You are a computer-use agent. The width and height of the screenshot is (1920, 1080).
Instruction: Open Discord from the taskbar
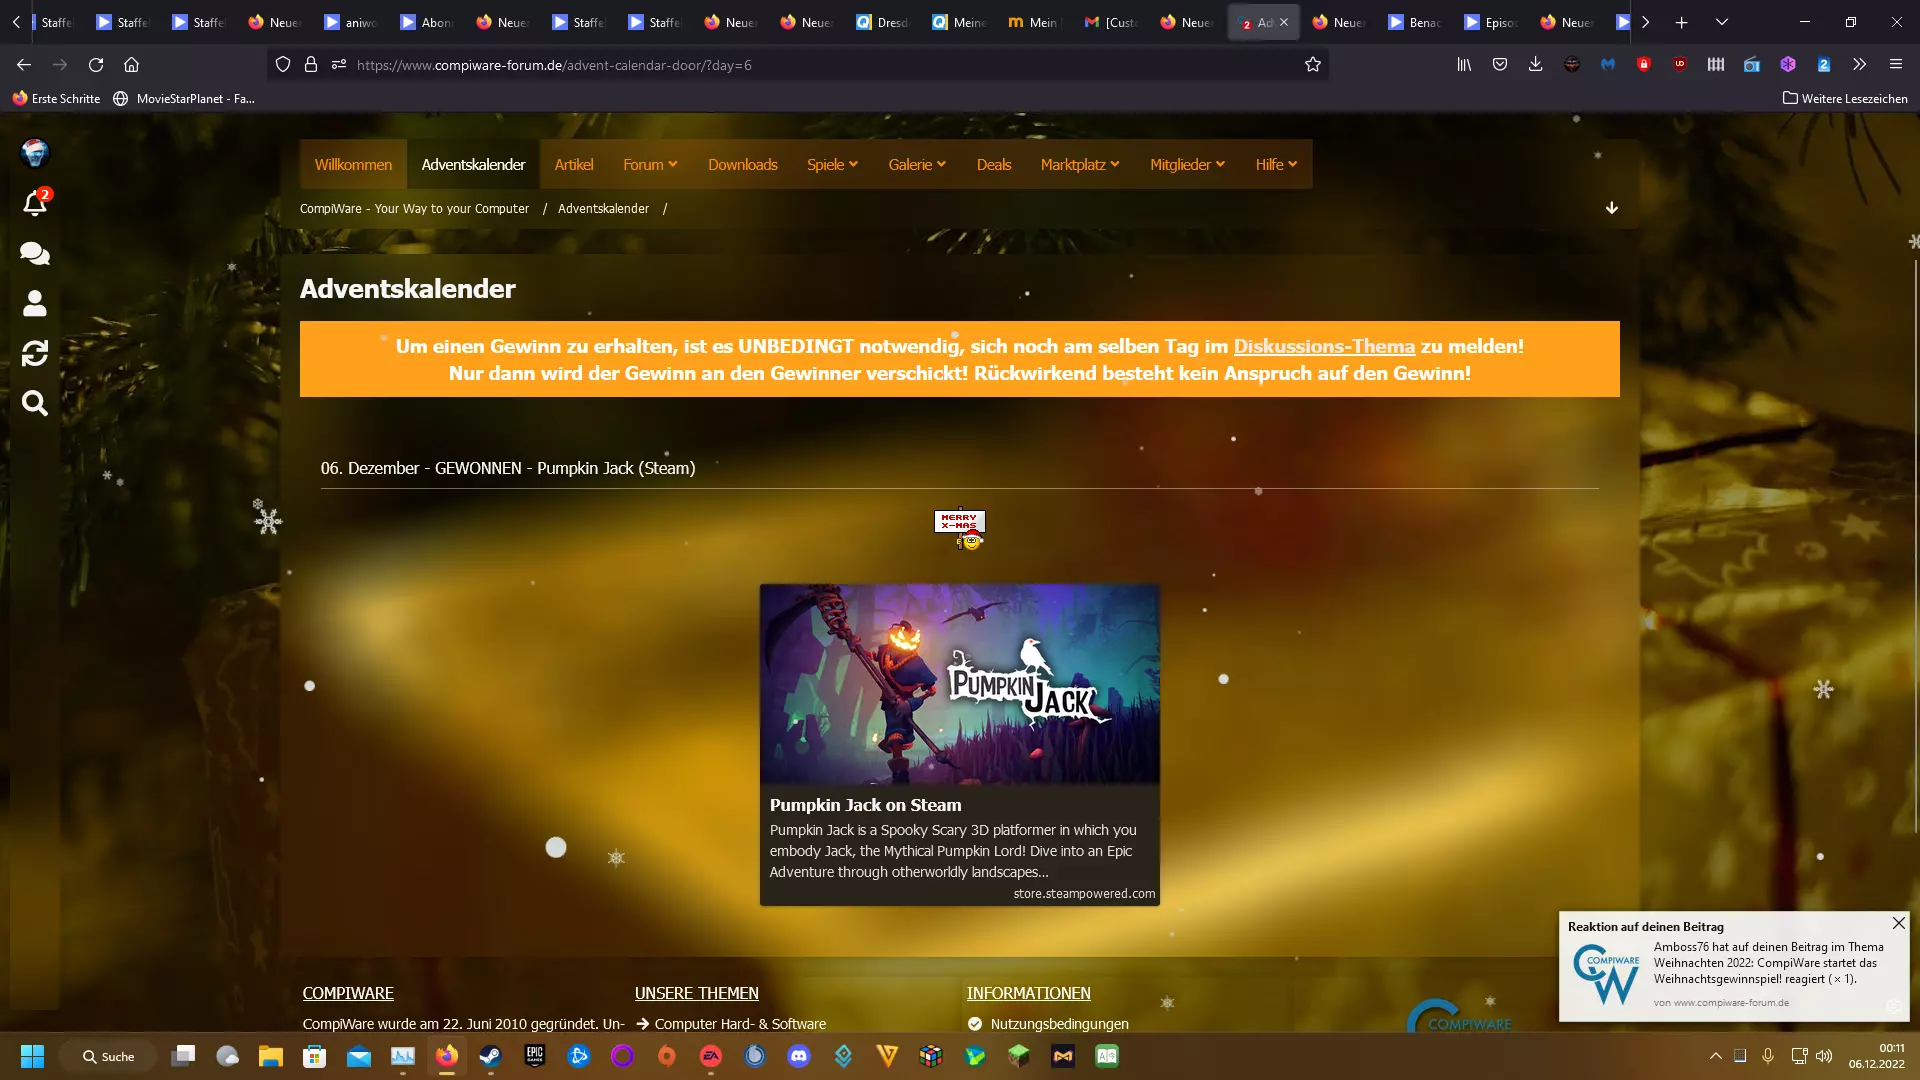click(799, 1056)
